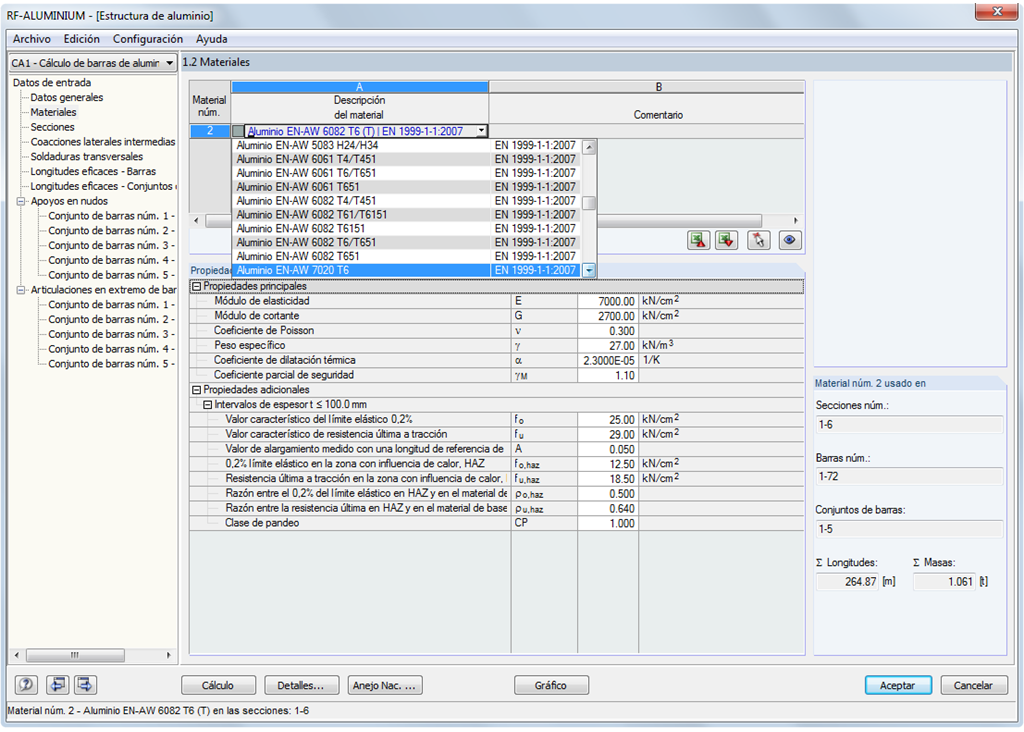Click the dropdown list scroll-up arrow
This screenshot has width=1024, height=732.
[x=589, y=147]
